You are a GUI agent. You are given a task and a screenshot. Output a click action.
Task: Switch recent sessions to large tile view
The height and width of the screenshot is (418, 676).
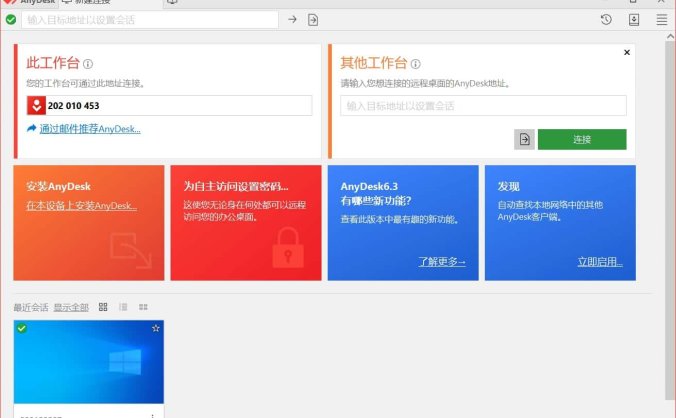coord(103,307)
